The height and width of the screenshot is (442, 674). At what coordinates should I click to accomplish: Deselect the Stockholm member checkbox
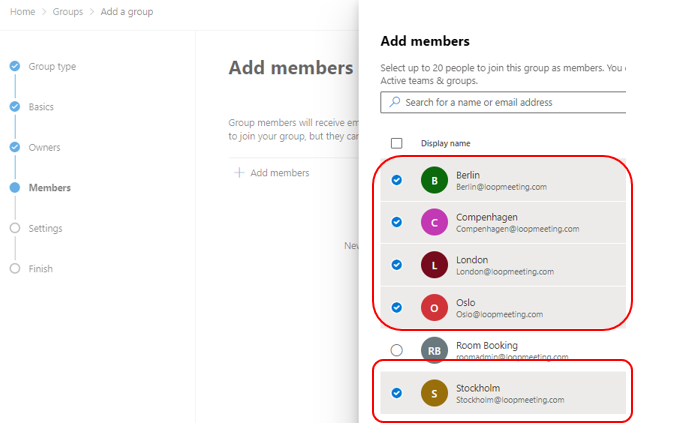pyautogui.click(x=397, y=393)
